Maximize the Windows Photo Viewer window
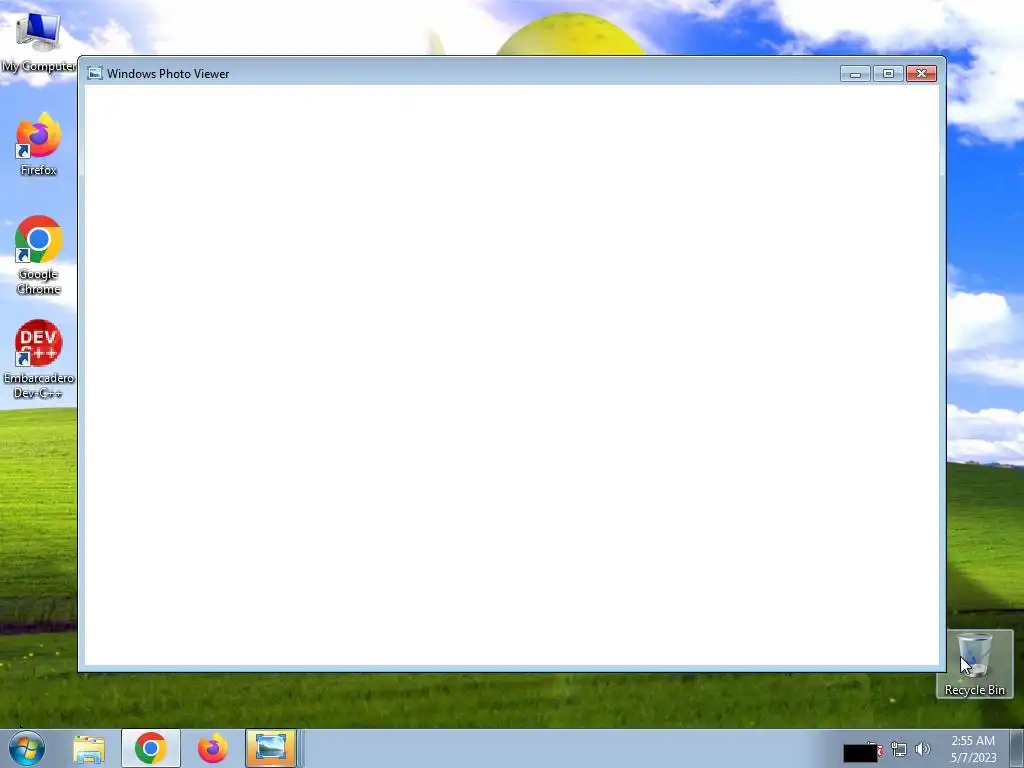Image resolution: width=1024 pixels, height=768 pixels. (x=888, y=74)
